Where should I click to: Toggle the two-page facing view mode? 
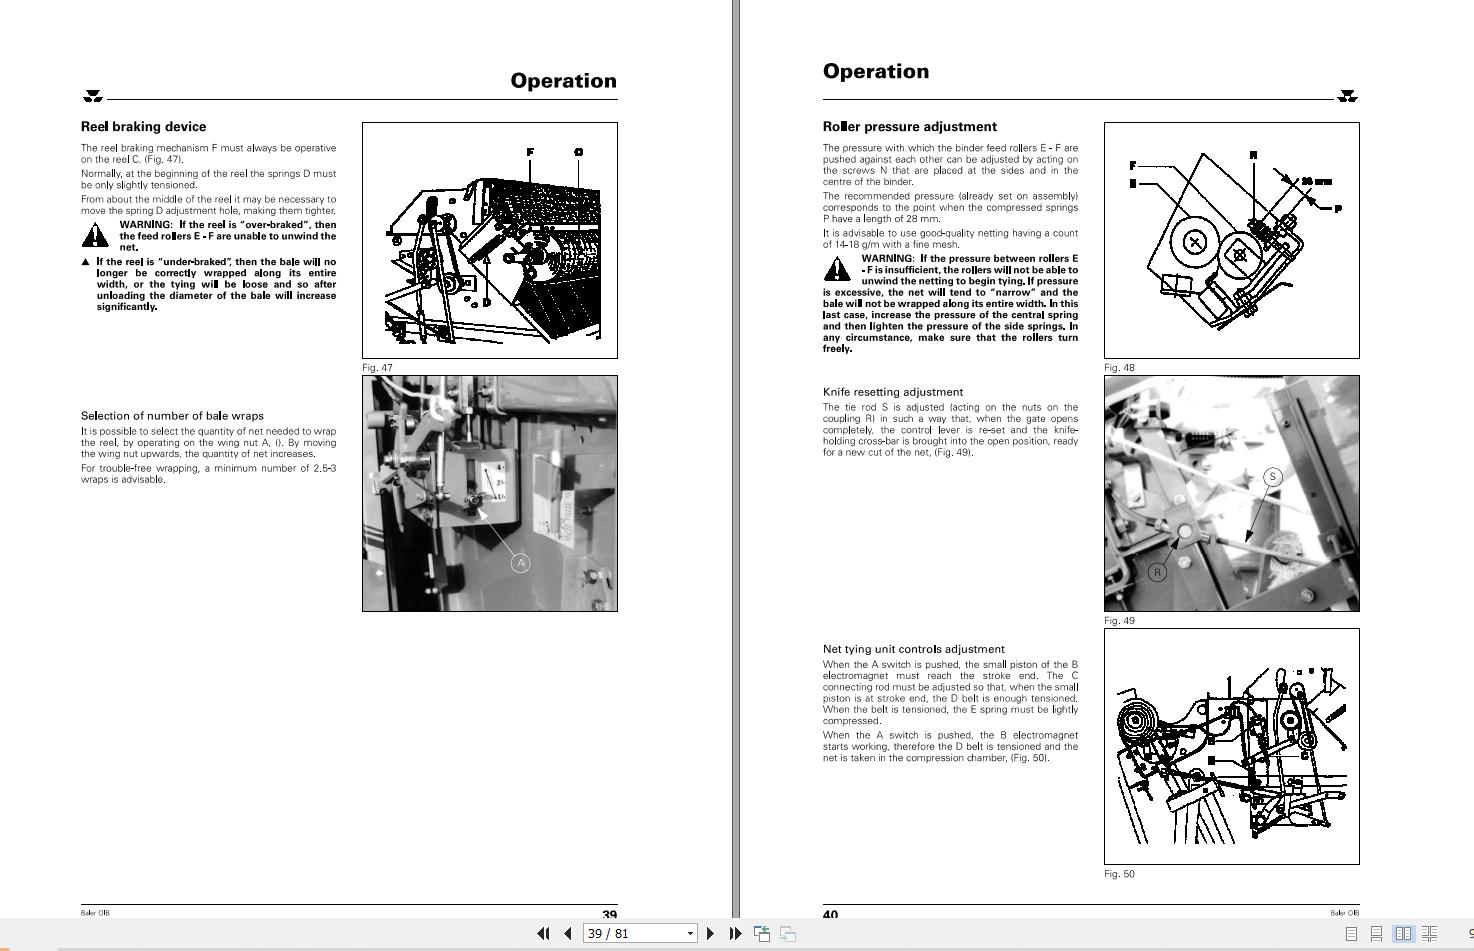tap(1403, 932)
